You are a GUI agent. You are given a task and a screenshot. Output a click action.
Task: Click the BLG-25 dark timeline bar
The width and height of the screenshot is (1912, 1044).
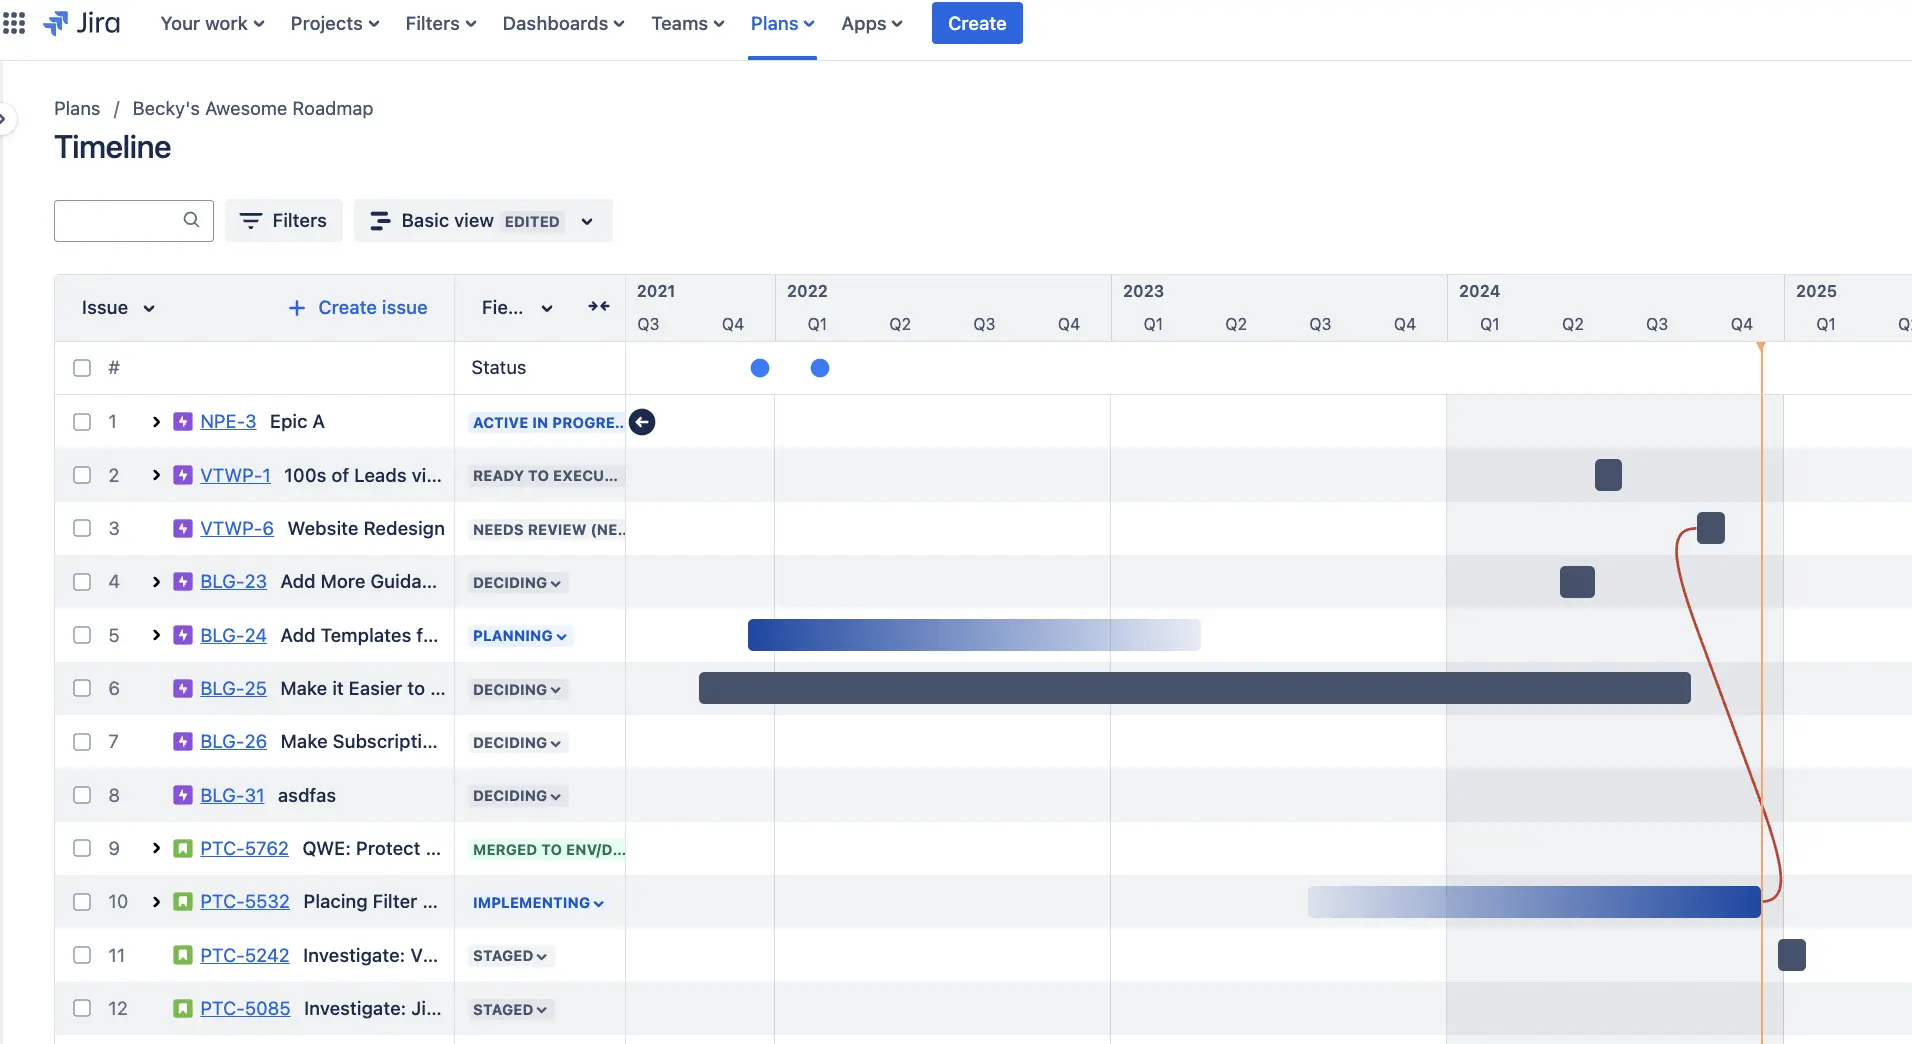pos(1195,688)
